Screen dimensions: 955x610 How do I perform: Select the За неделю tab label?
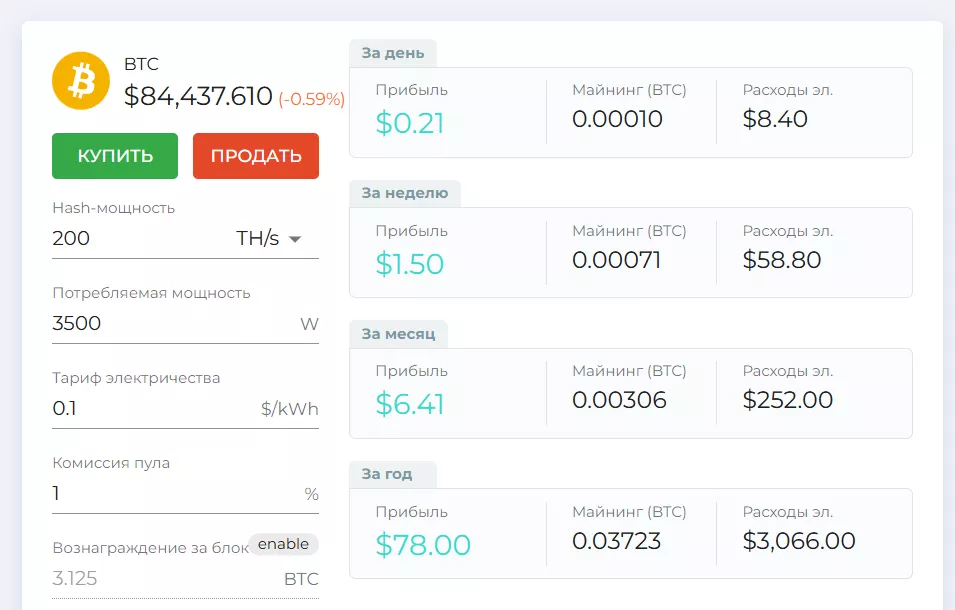(404, 193)
